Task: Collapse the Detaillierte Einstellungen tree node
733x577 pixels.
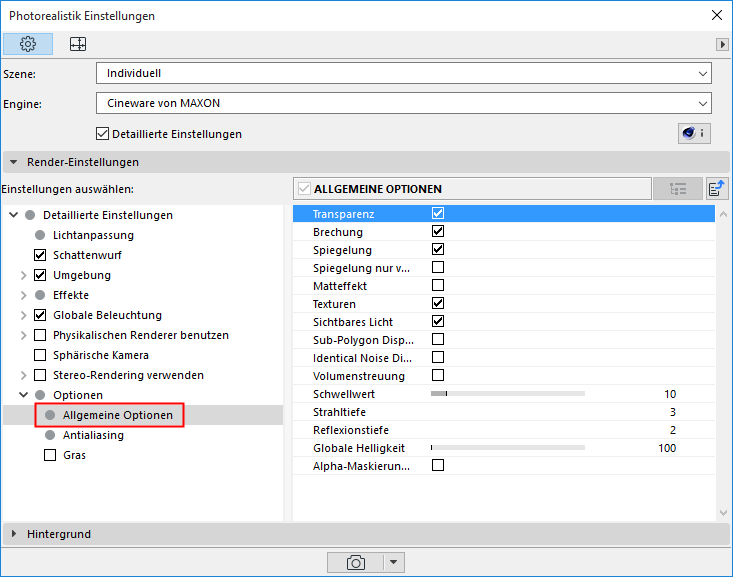Action: (14, 215)
